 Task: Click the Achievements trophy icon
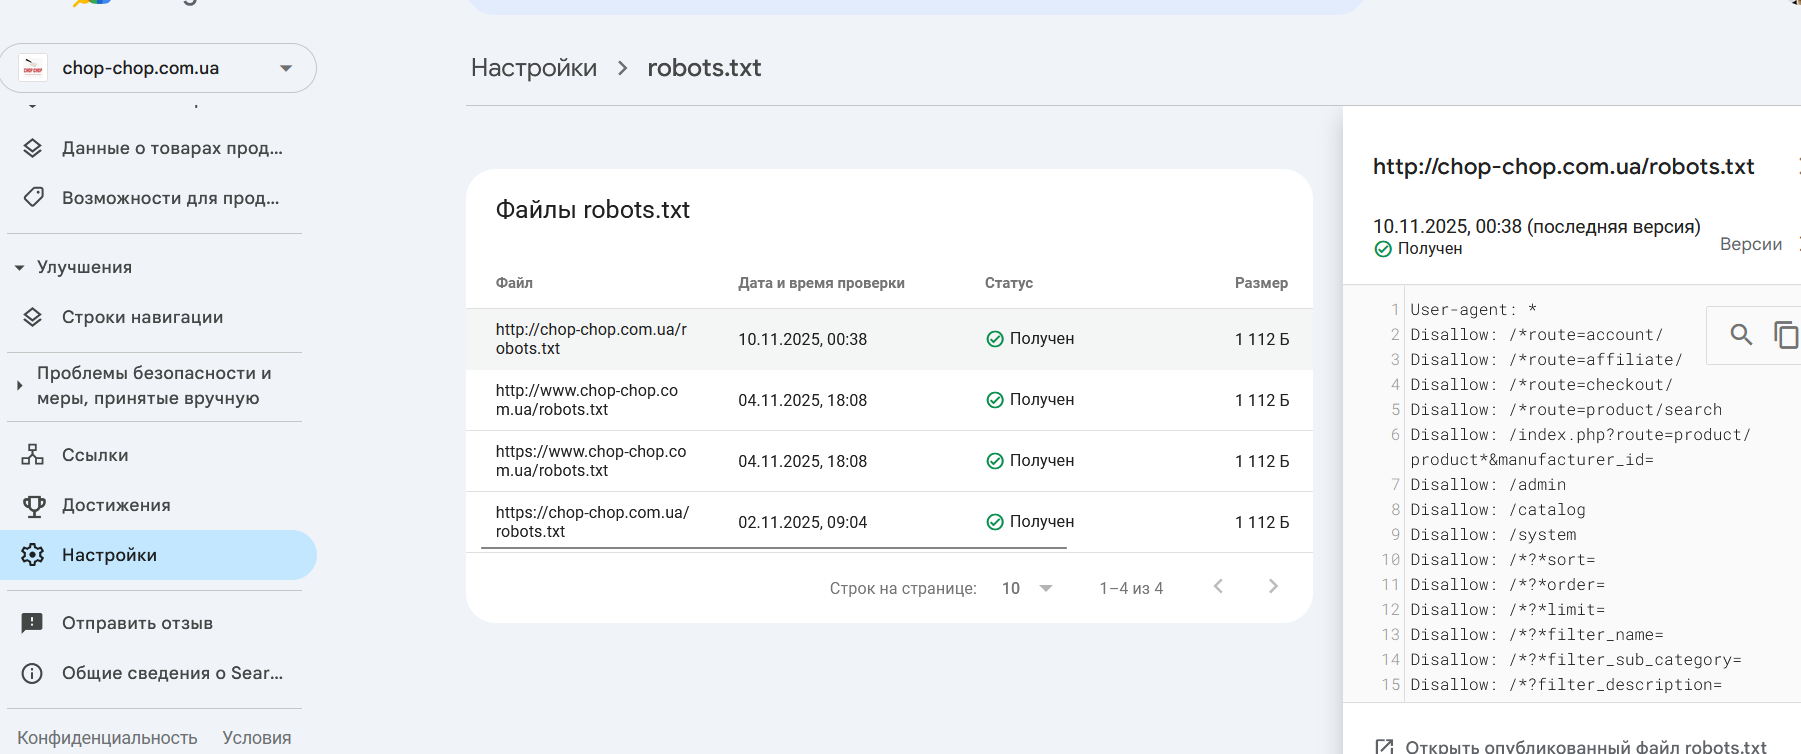[33, 506]
